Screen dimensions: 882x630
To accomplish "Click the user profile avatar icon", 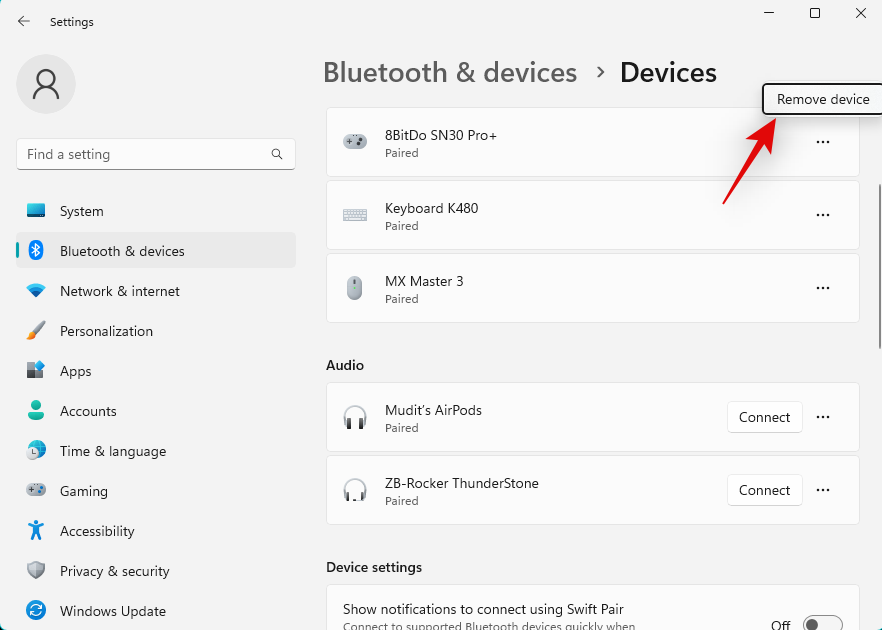I will tap(45, 84).
